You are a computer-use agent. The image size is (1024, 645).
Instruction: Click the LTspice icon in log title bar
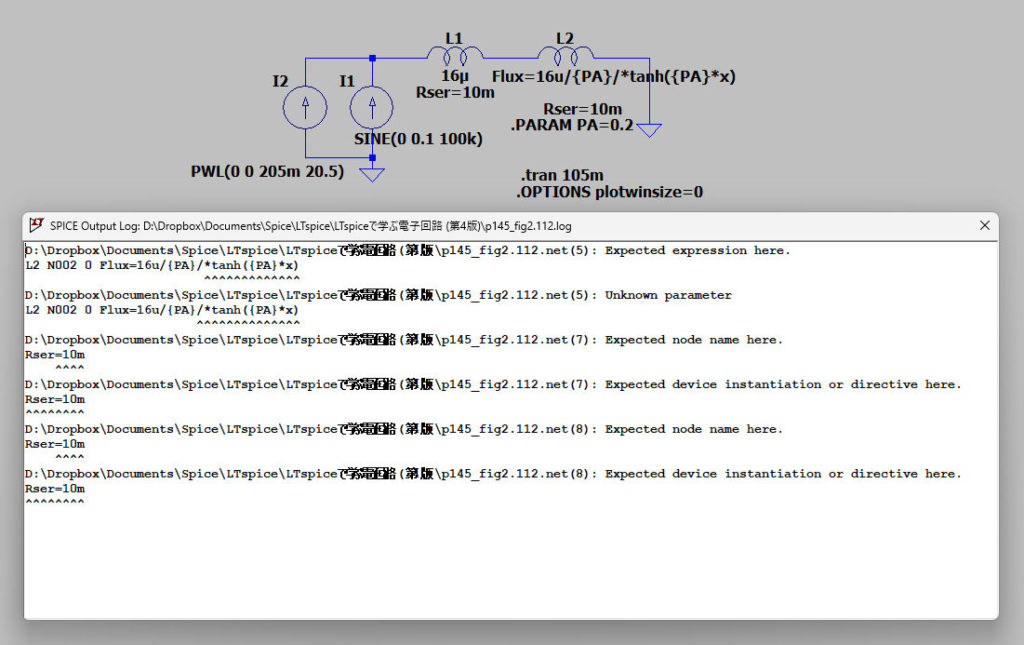click(x=37, y=225)
